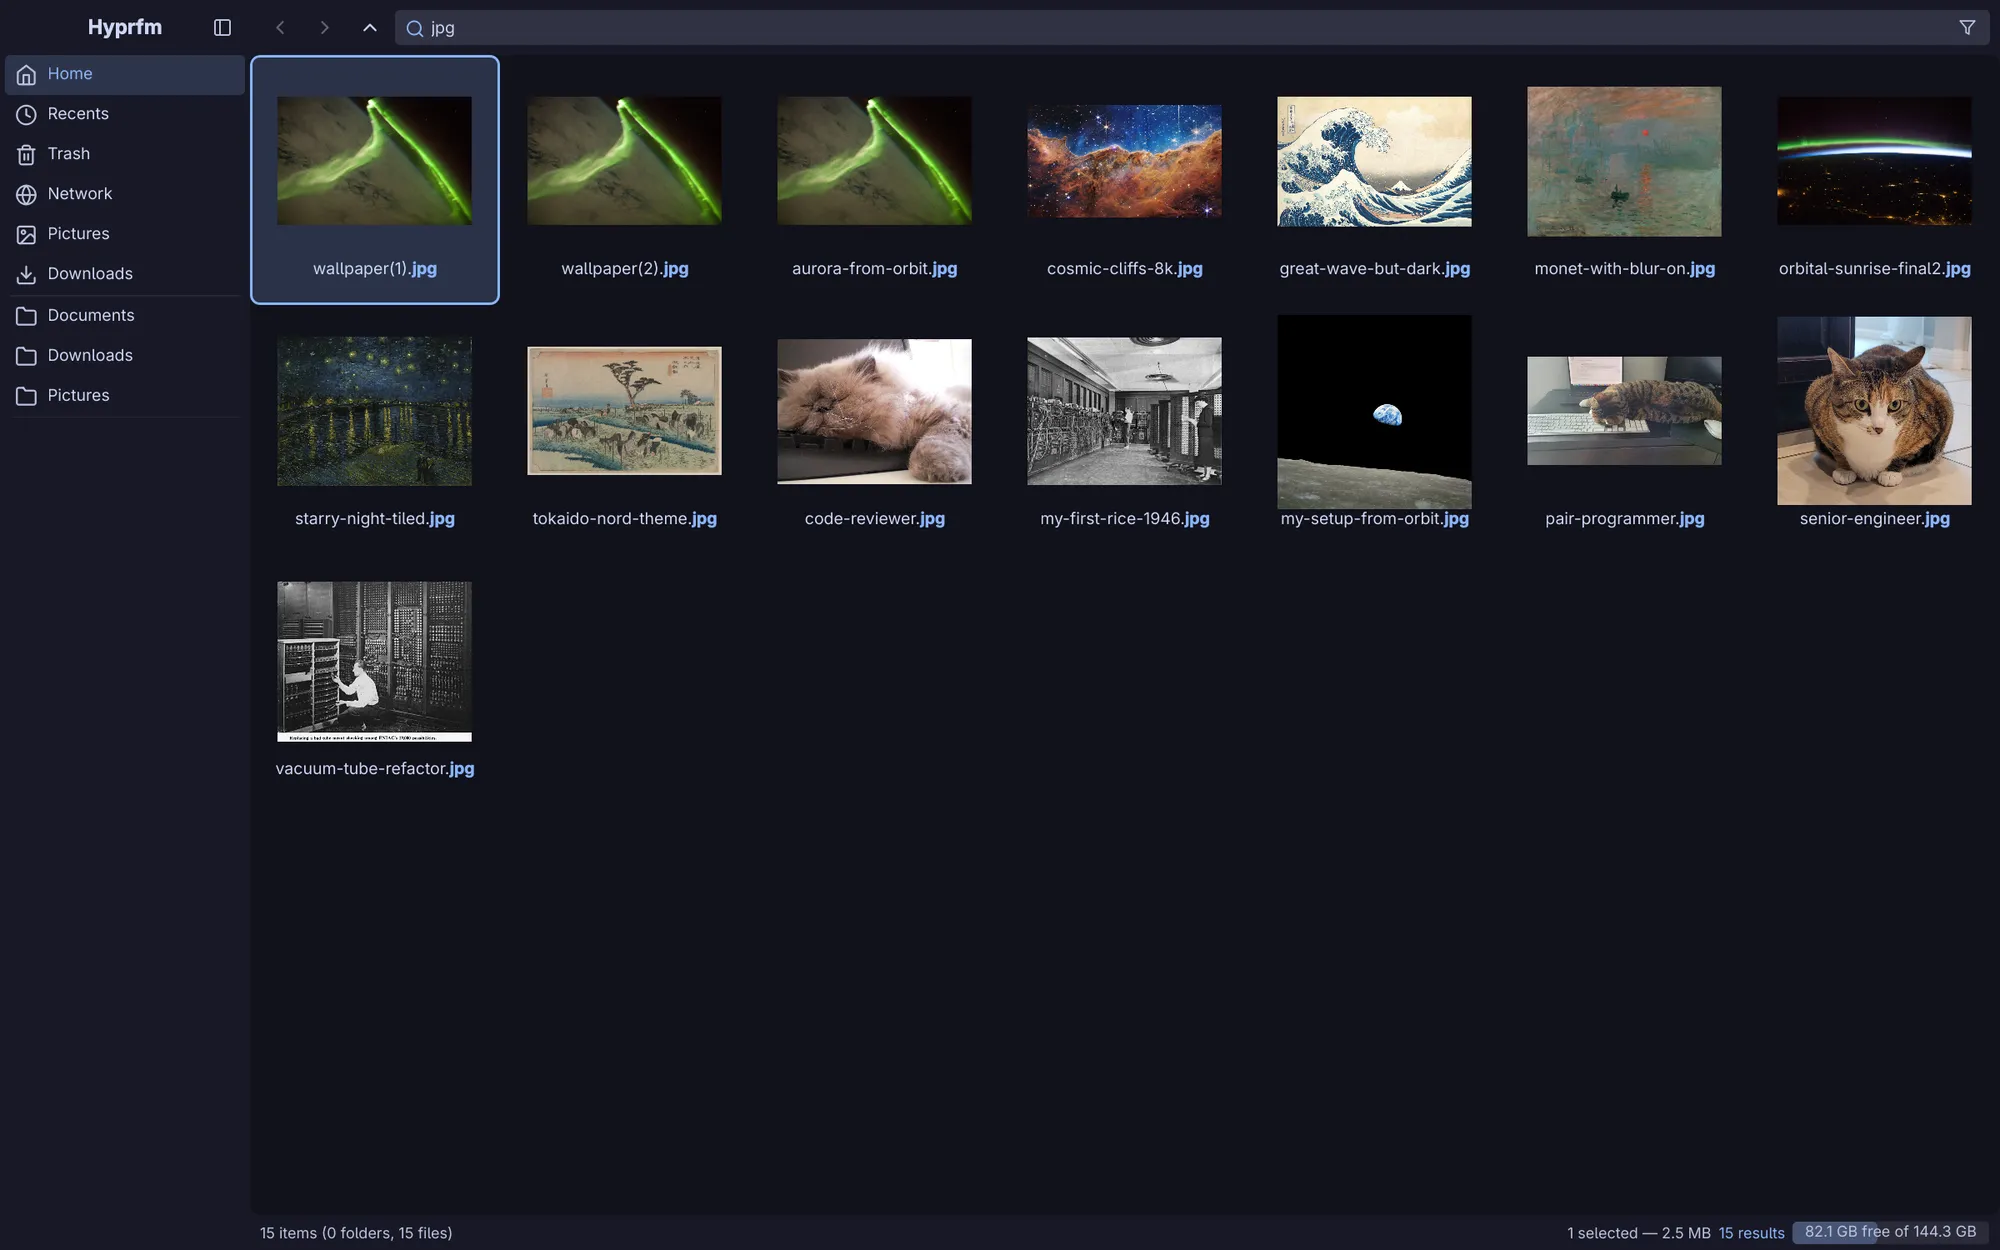Image resolution: width=2000 pixels, height=1250 pixels.
Task: Click the Hyprfm app title
Action: 125,27
